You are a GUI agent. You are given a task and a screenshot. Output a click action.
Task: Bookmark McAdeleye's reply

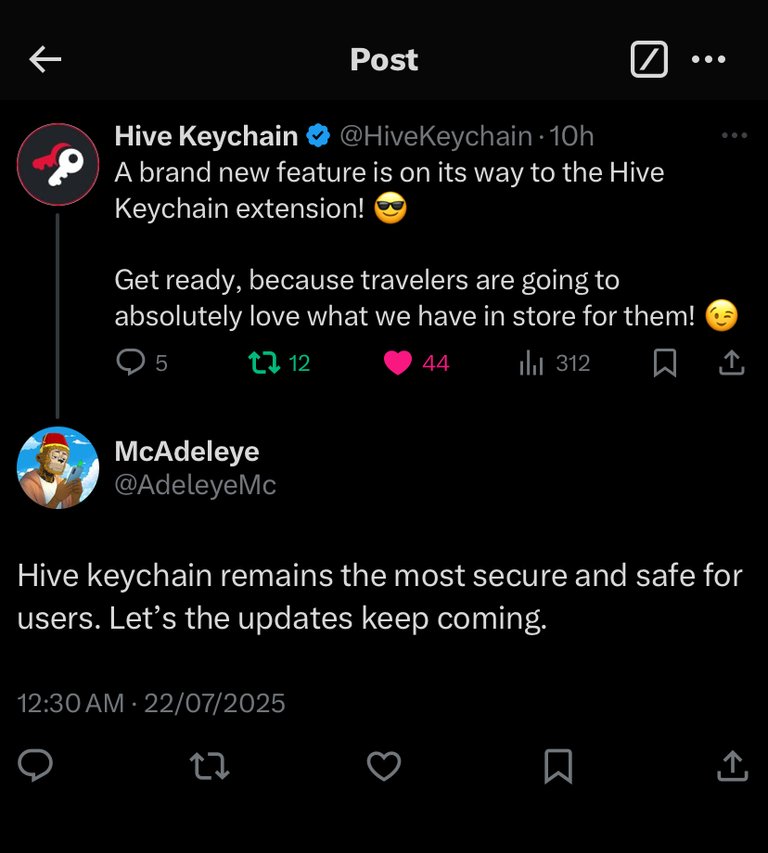tap(558, 766)
